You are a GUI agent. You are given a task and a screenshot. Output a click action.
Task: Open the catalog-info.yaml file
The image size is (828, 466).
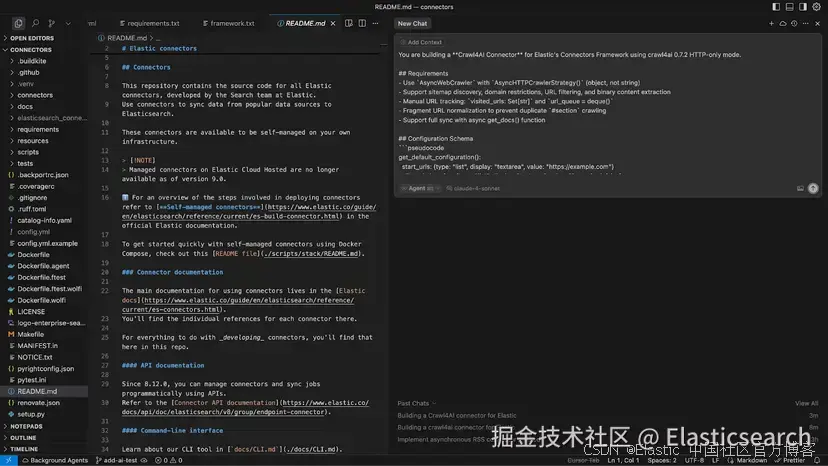(x=44, y=220)
